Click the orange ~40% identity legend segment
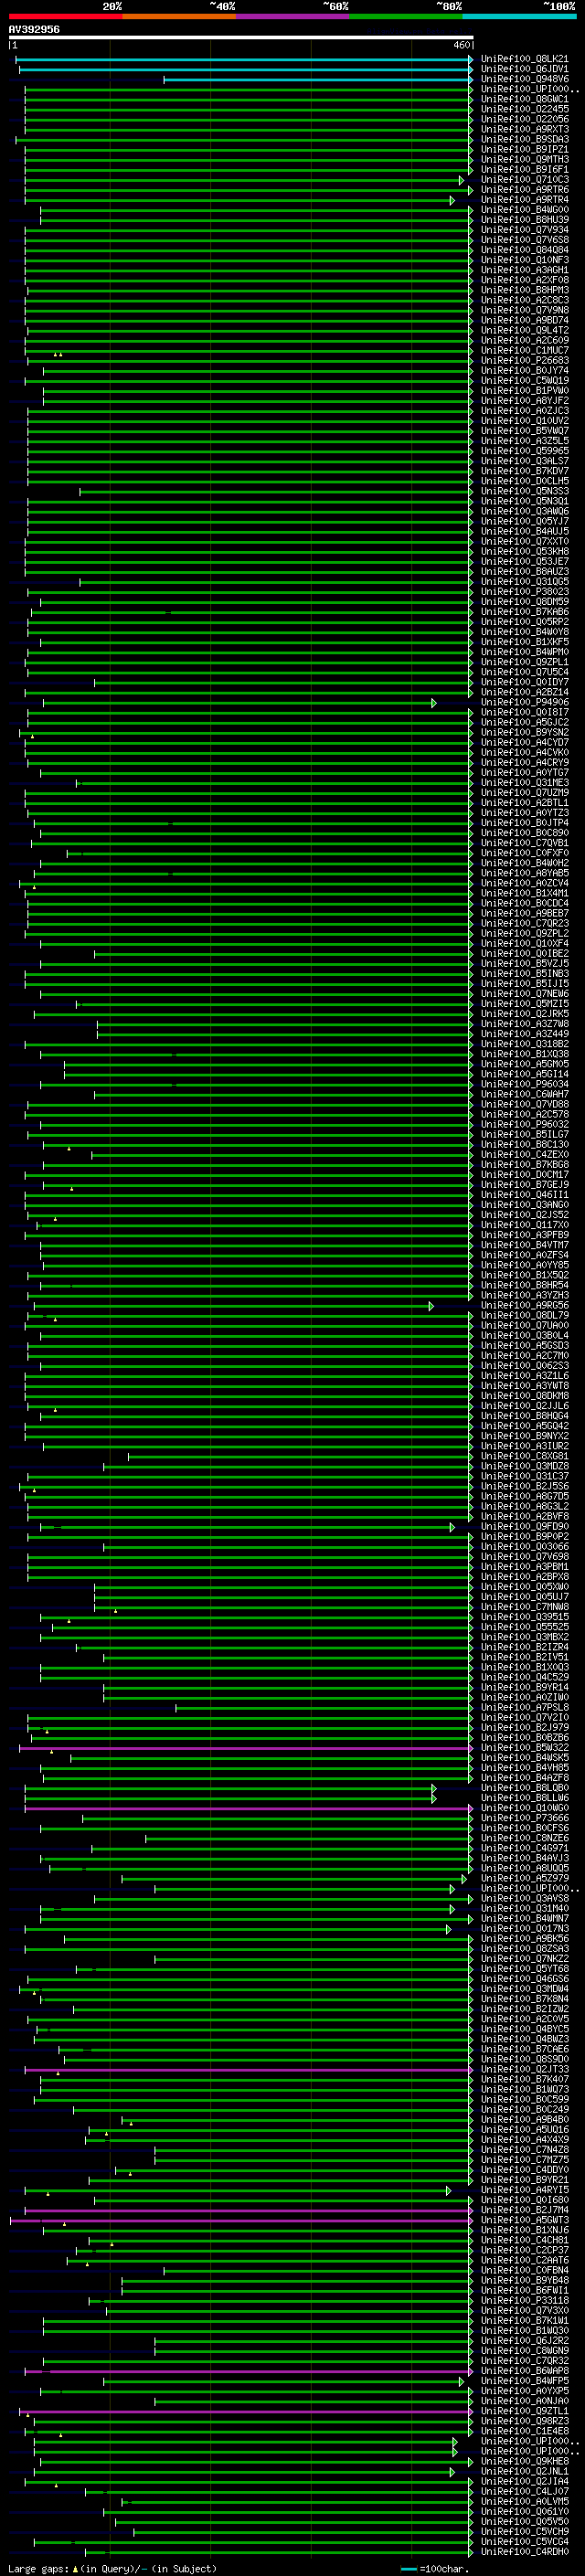Screen dimensions: 585x2576 pyautogui.click(x=179, y=16)
